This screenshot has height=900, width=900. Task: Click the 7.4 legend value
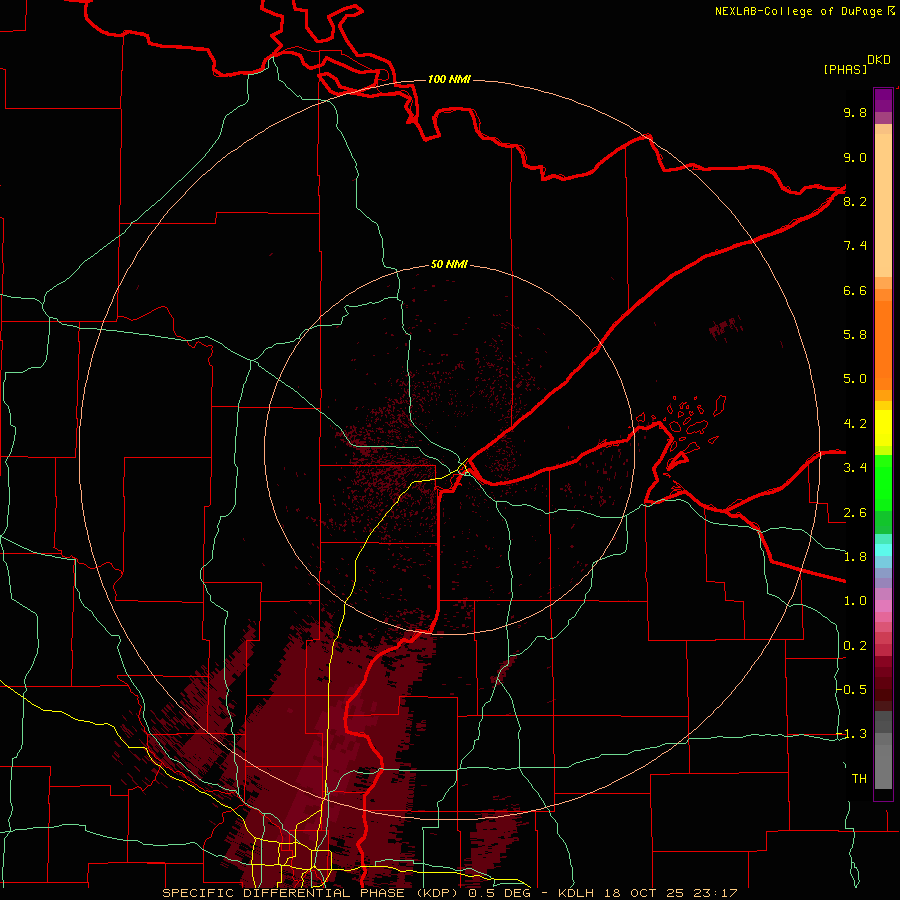(x=855, y=246)
